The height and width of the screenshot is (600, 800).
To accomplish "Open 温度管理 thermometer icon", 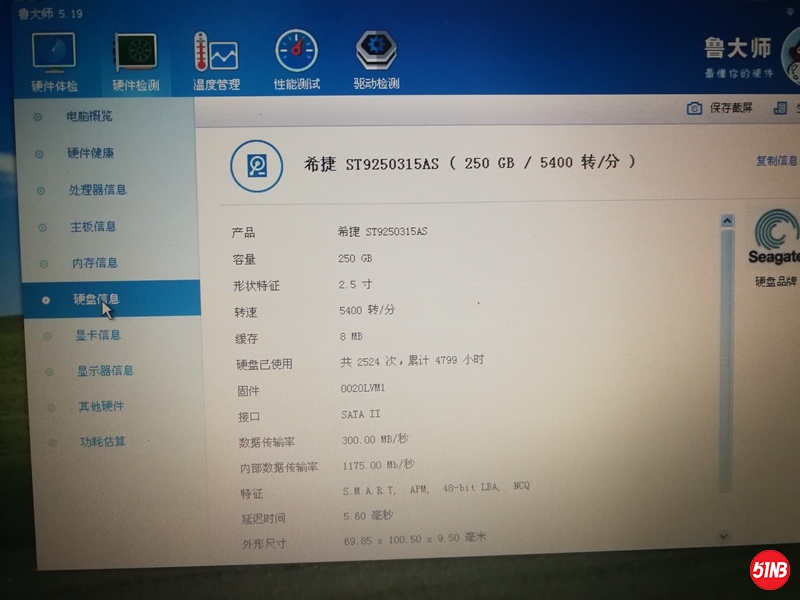I will [x=216, y=52].
